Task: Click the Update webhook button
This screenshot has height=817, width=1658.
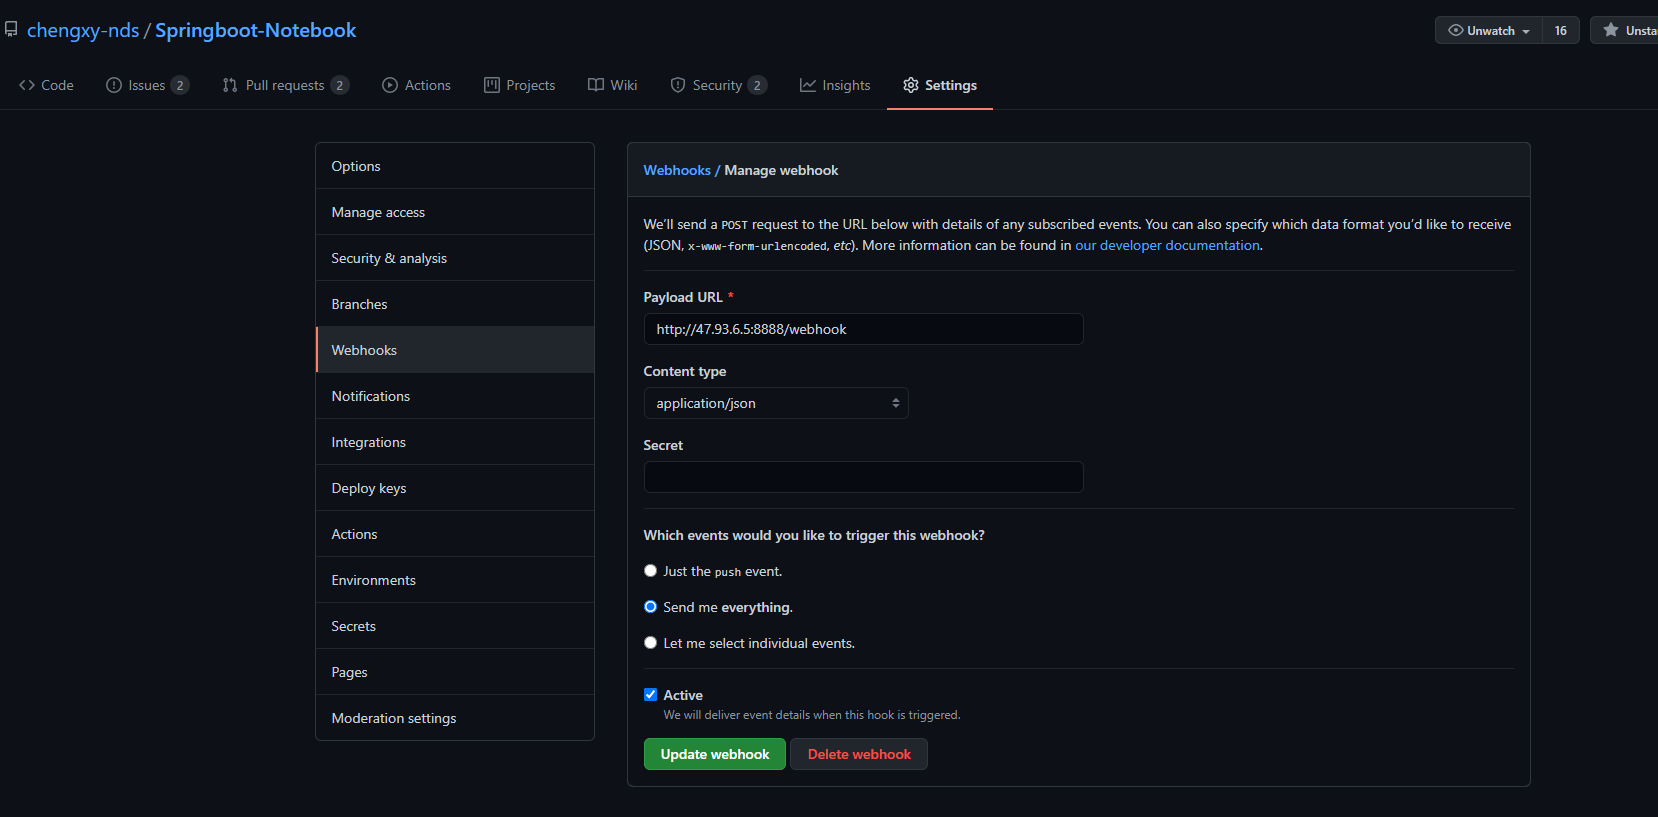Action: [x=715, y=754]
